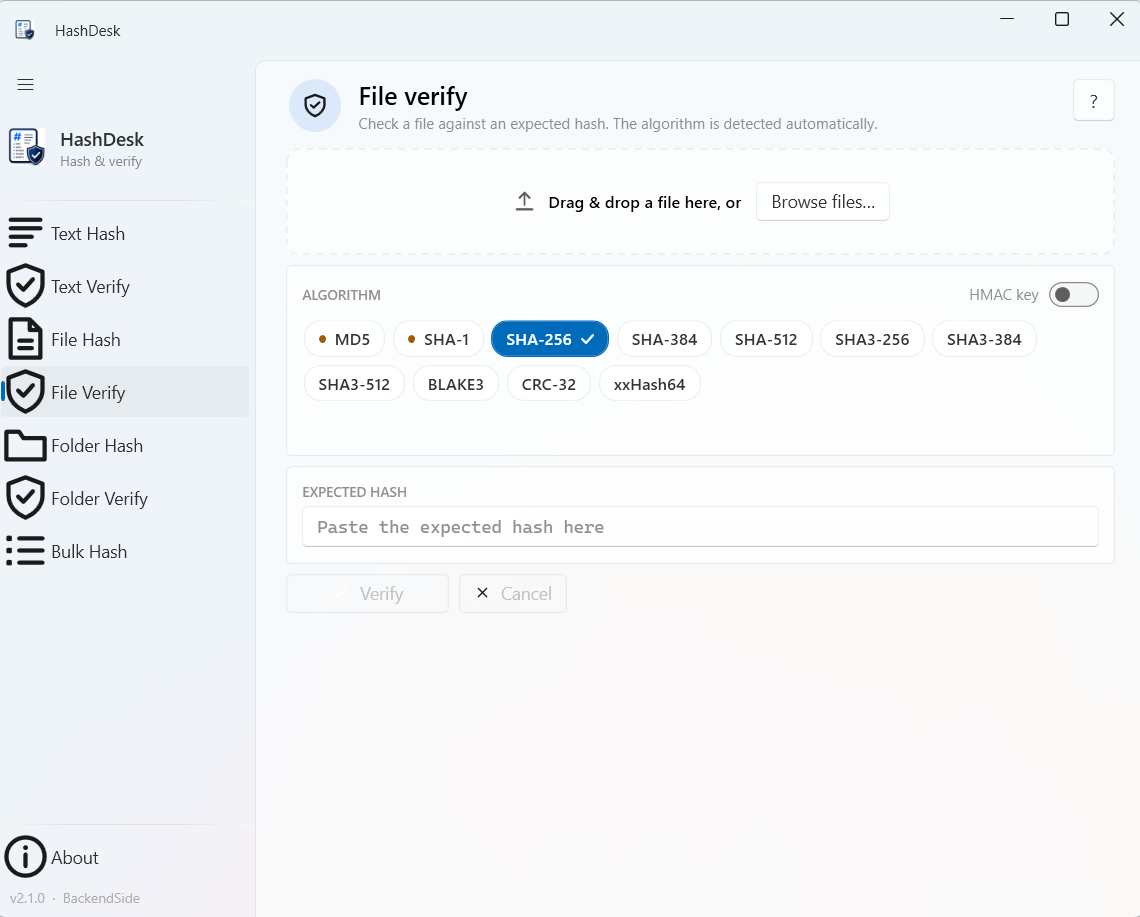Click Browse files button
The image size is (1140, 917).
coord(822,201)
